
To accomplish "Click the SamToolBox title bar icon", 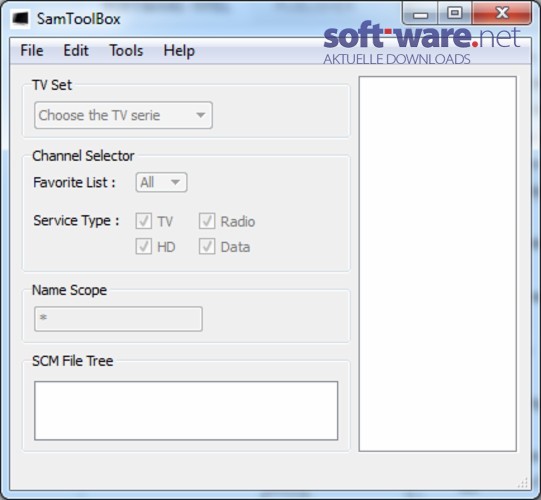I will pyautogui.click(x=20, y=18).
